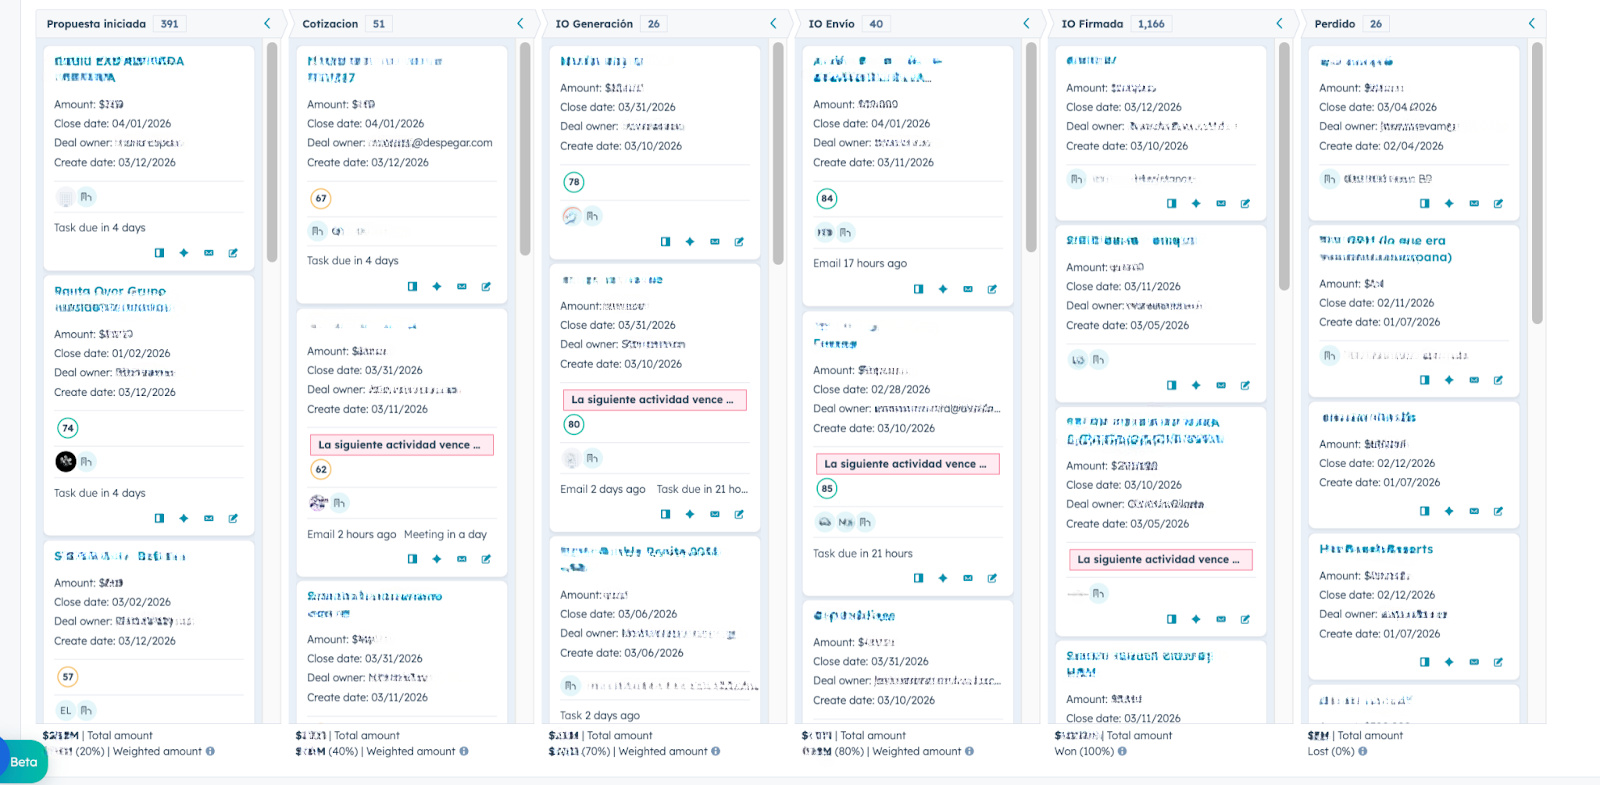The width and height of the screenshot is (1600, 785).
Task: Open deal title on Perdido card closing 02/11/2026
Action: pos(1385,249)
